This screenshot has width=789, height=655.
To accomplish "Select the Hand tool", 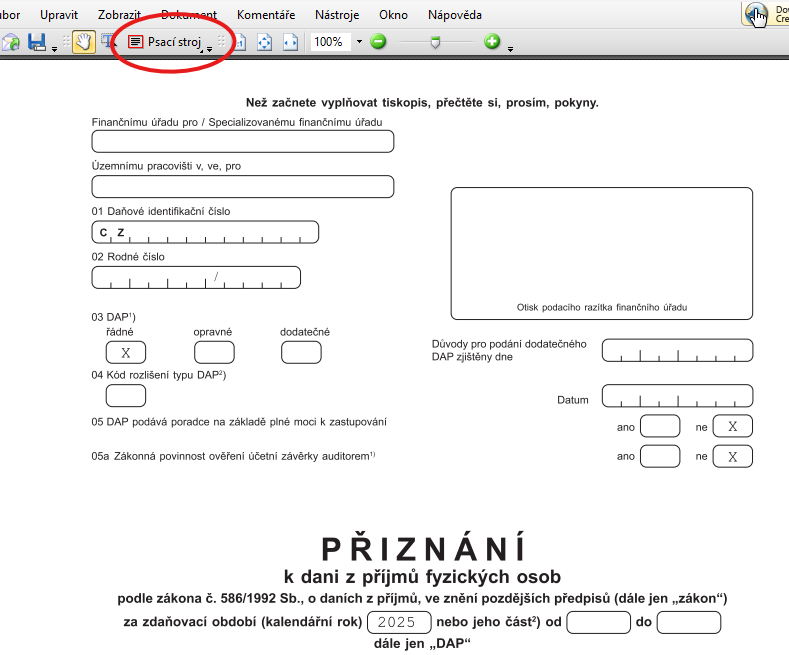I will (x=84, y=42).
